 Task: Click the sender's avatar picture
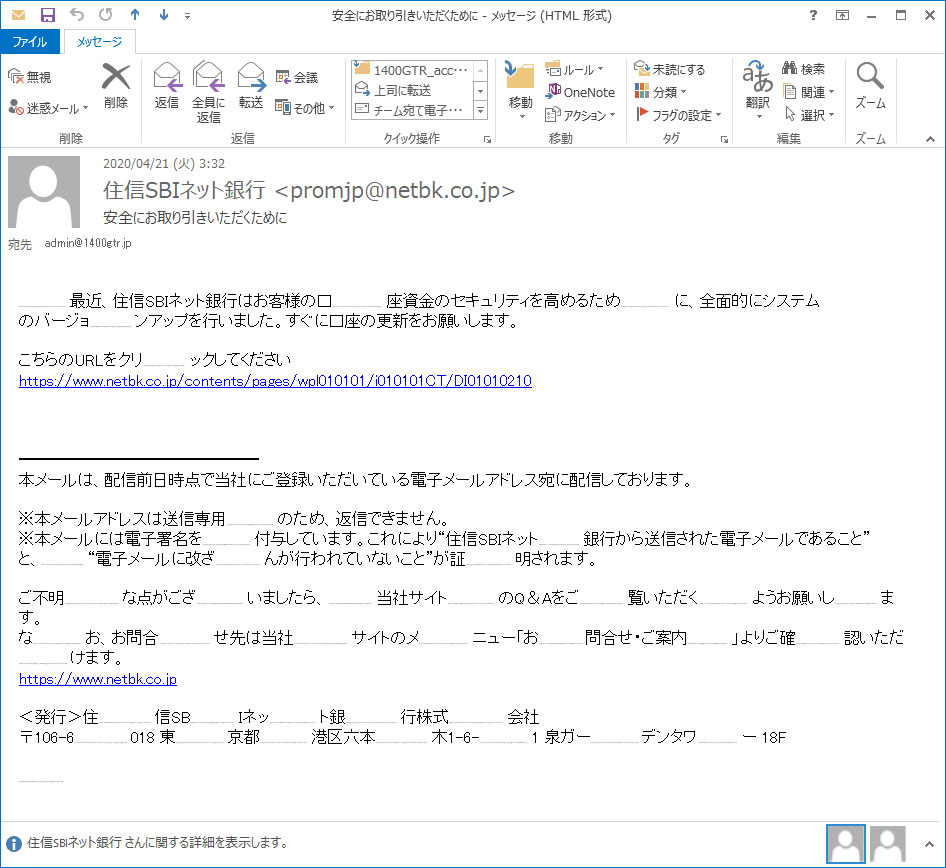43,192
